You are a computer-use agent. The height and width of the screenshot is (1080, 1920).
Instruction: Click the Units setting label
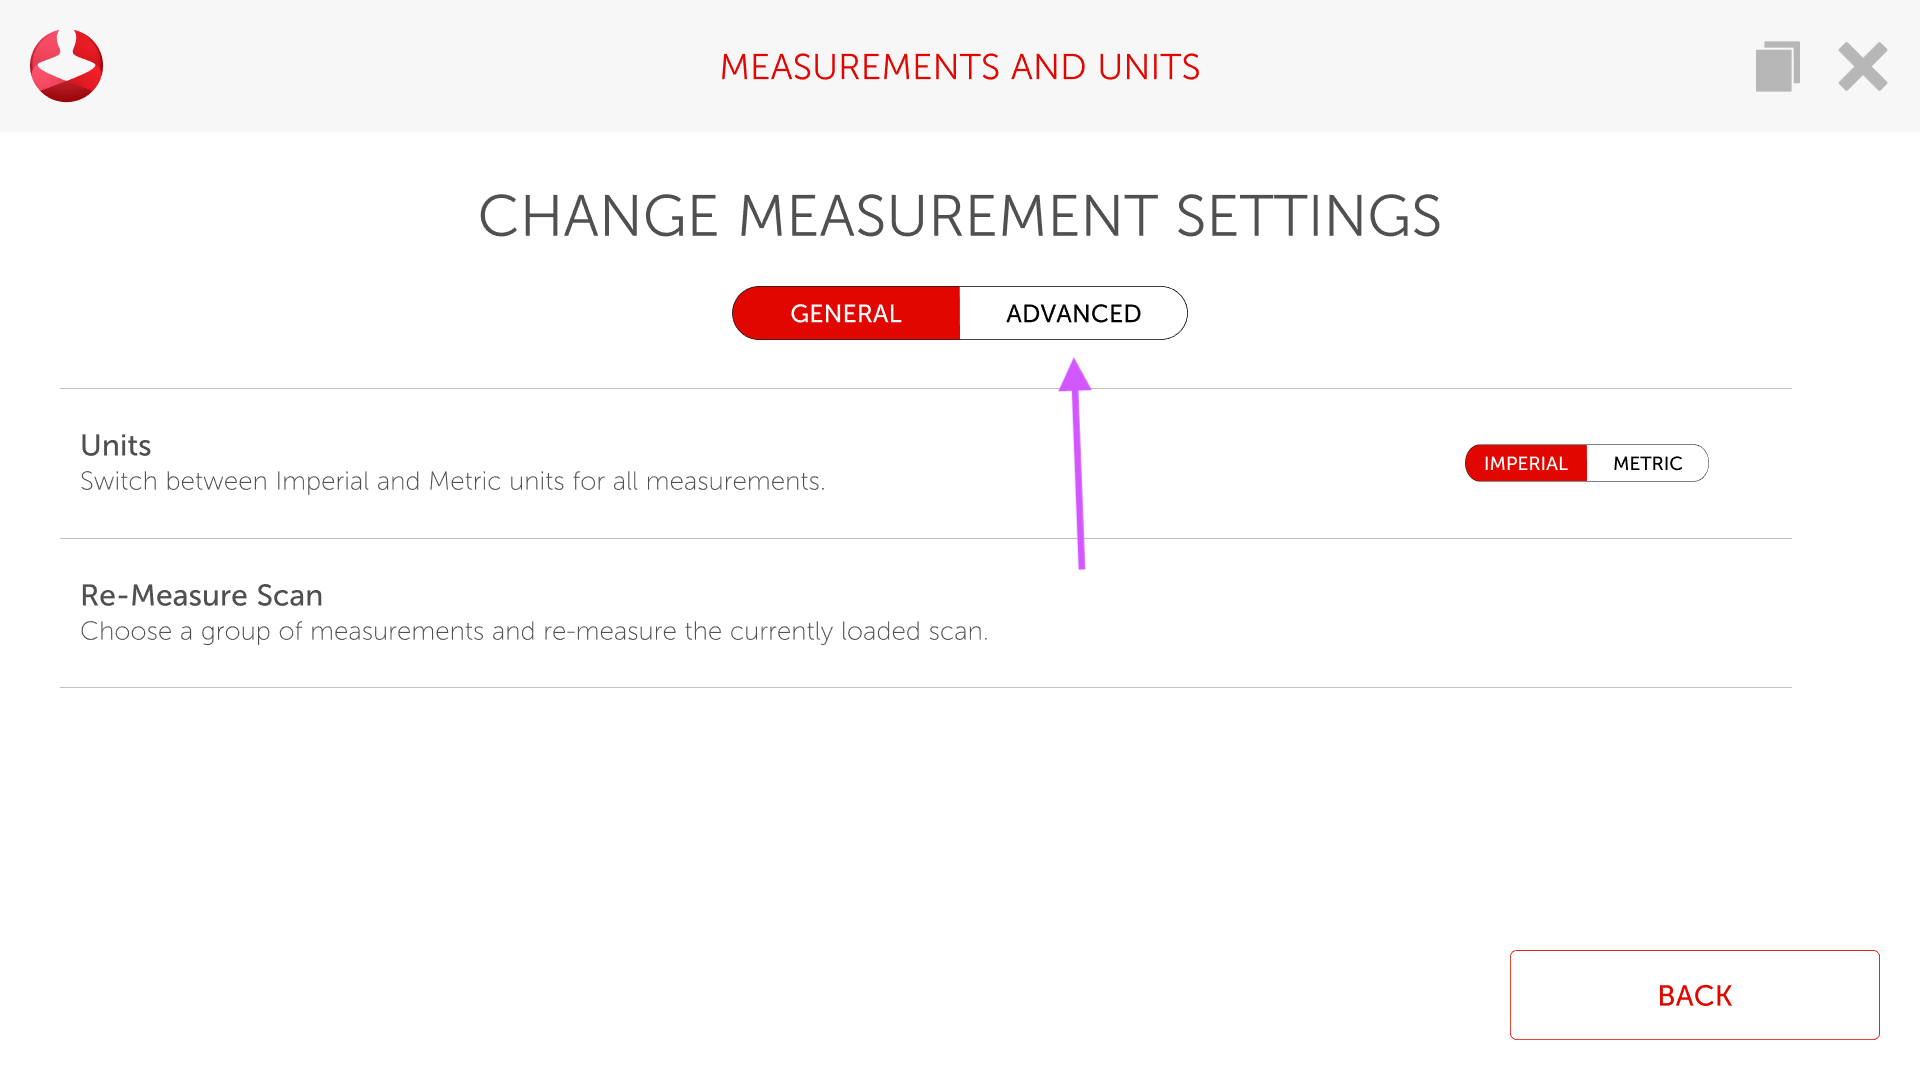click(115, 445)
